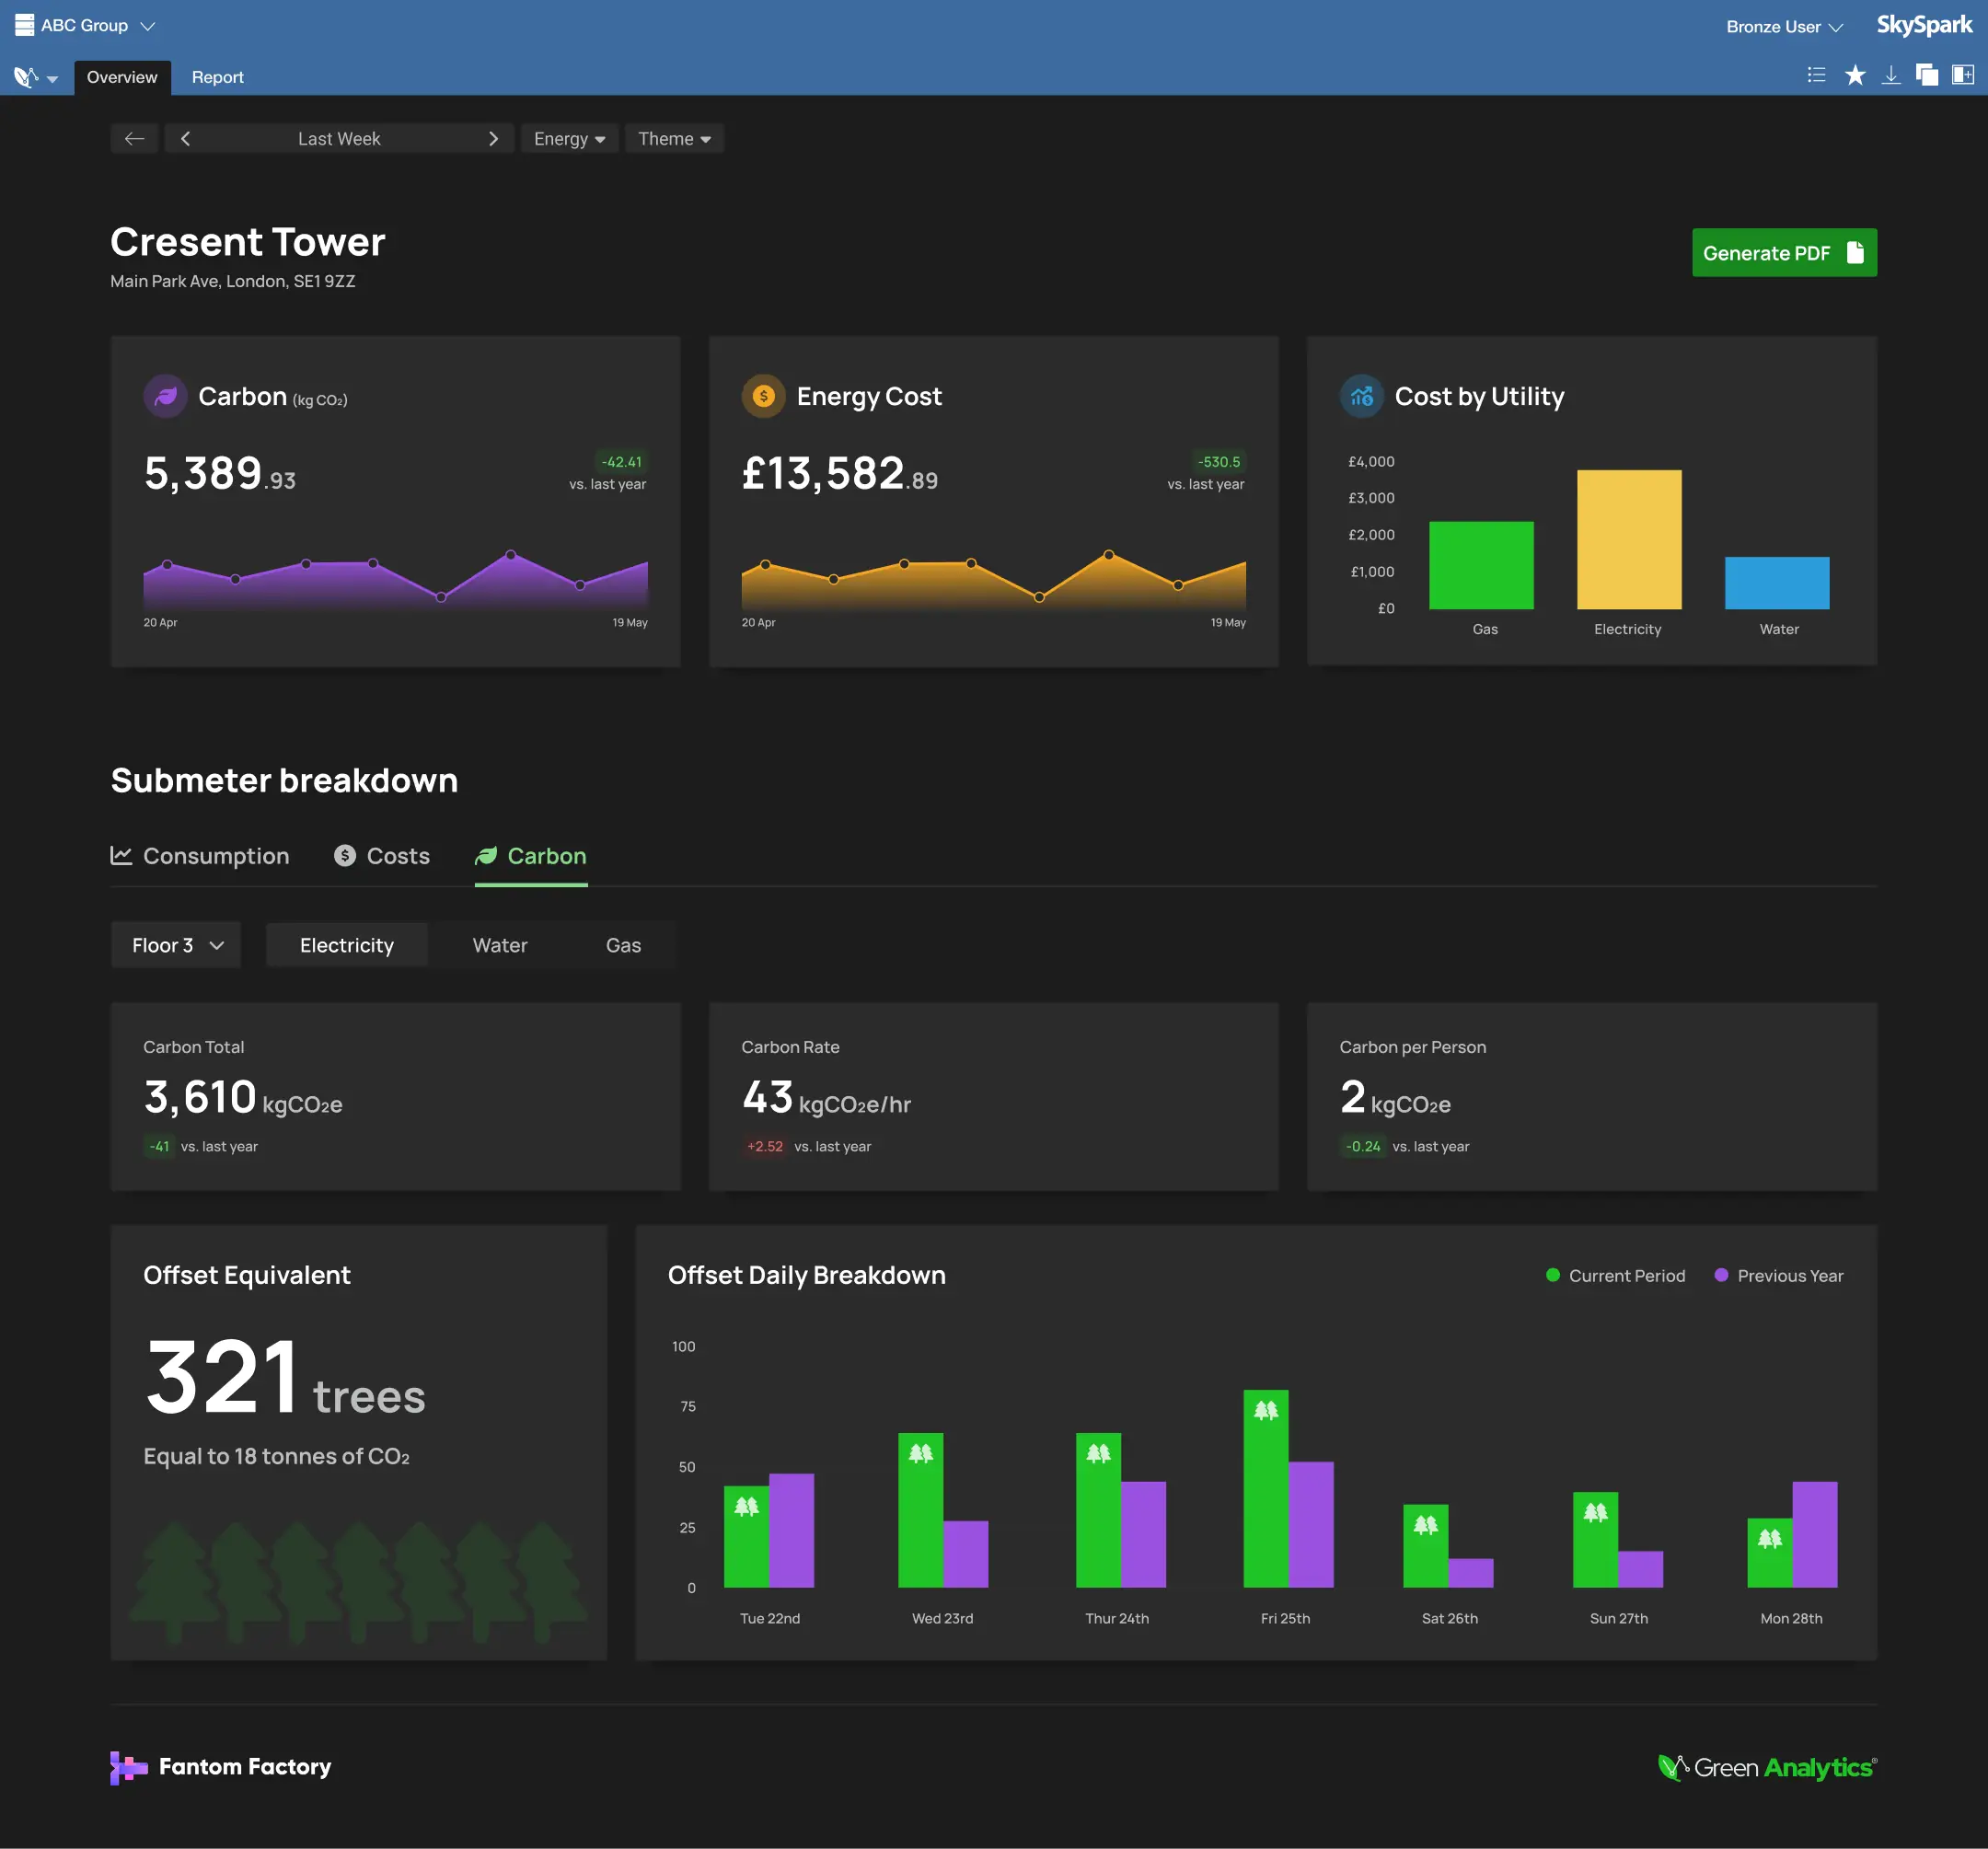Click the Generate PDF button

click(1784, 253)
